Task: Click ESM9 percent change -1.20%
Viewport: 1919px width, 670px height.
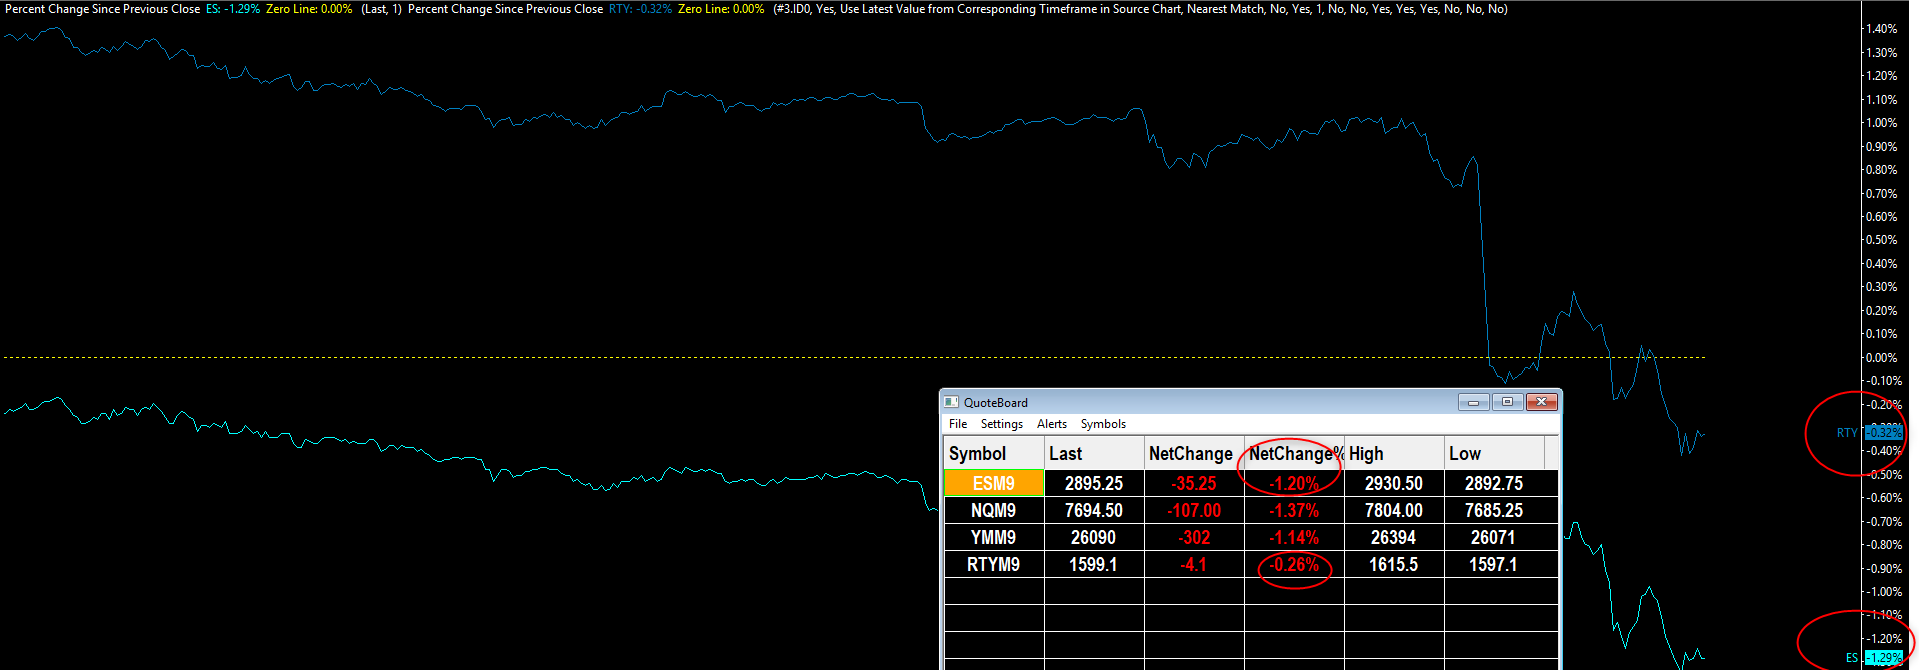Action: (1294, 483)
